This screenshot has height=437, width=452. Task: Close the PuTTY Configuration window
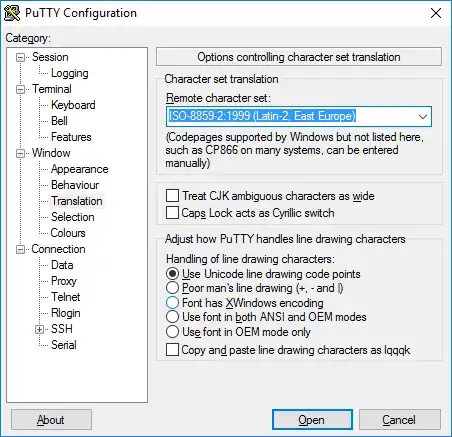pos(436,13)
